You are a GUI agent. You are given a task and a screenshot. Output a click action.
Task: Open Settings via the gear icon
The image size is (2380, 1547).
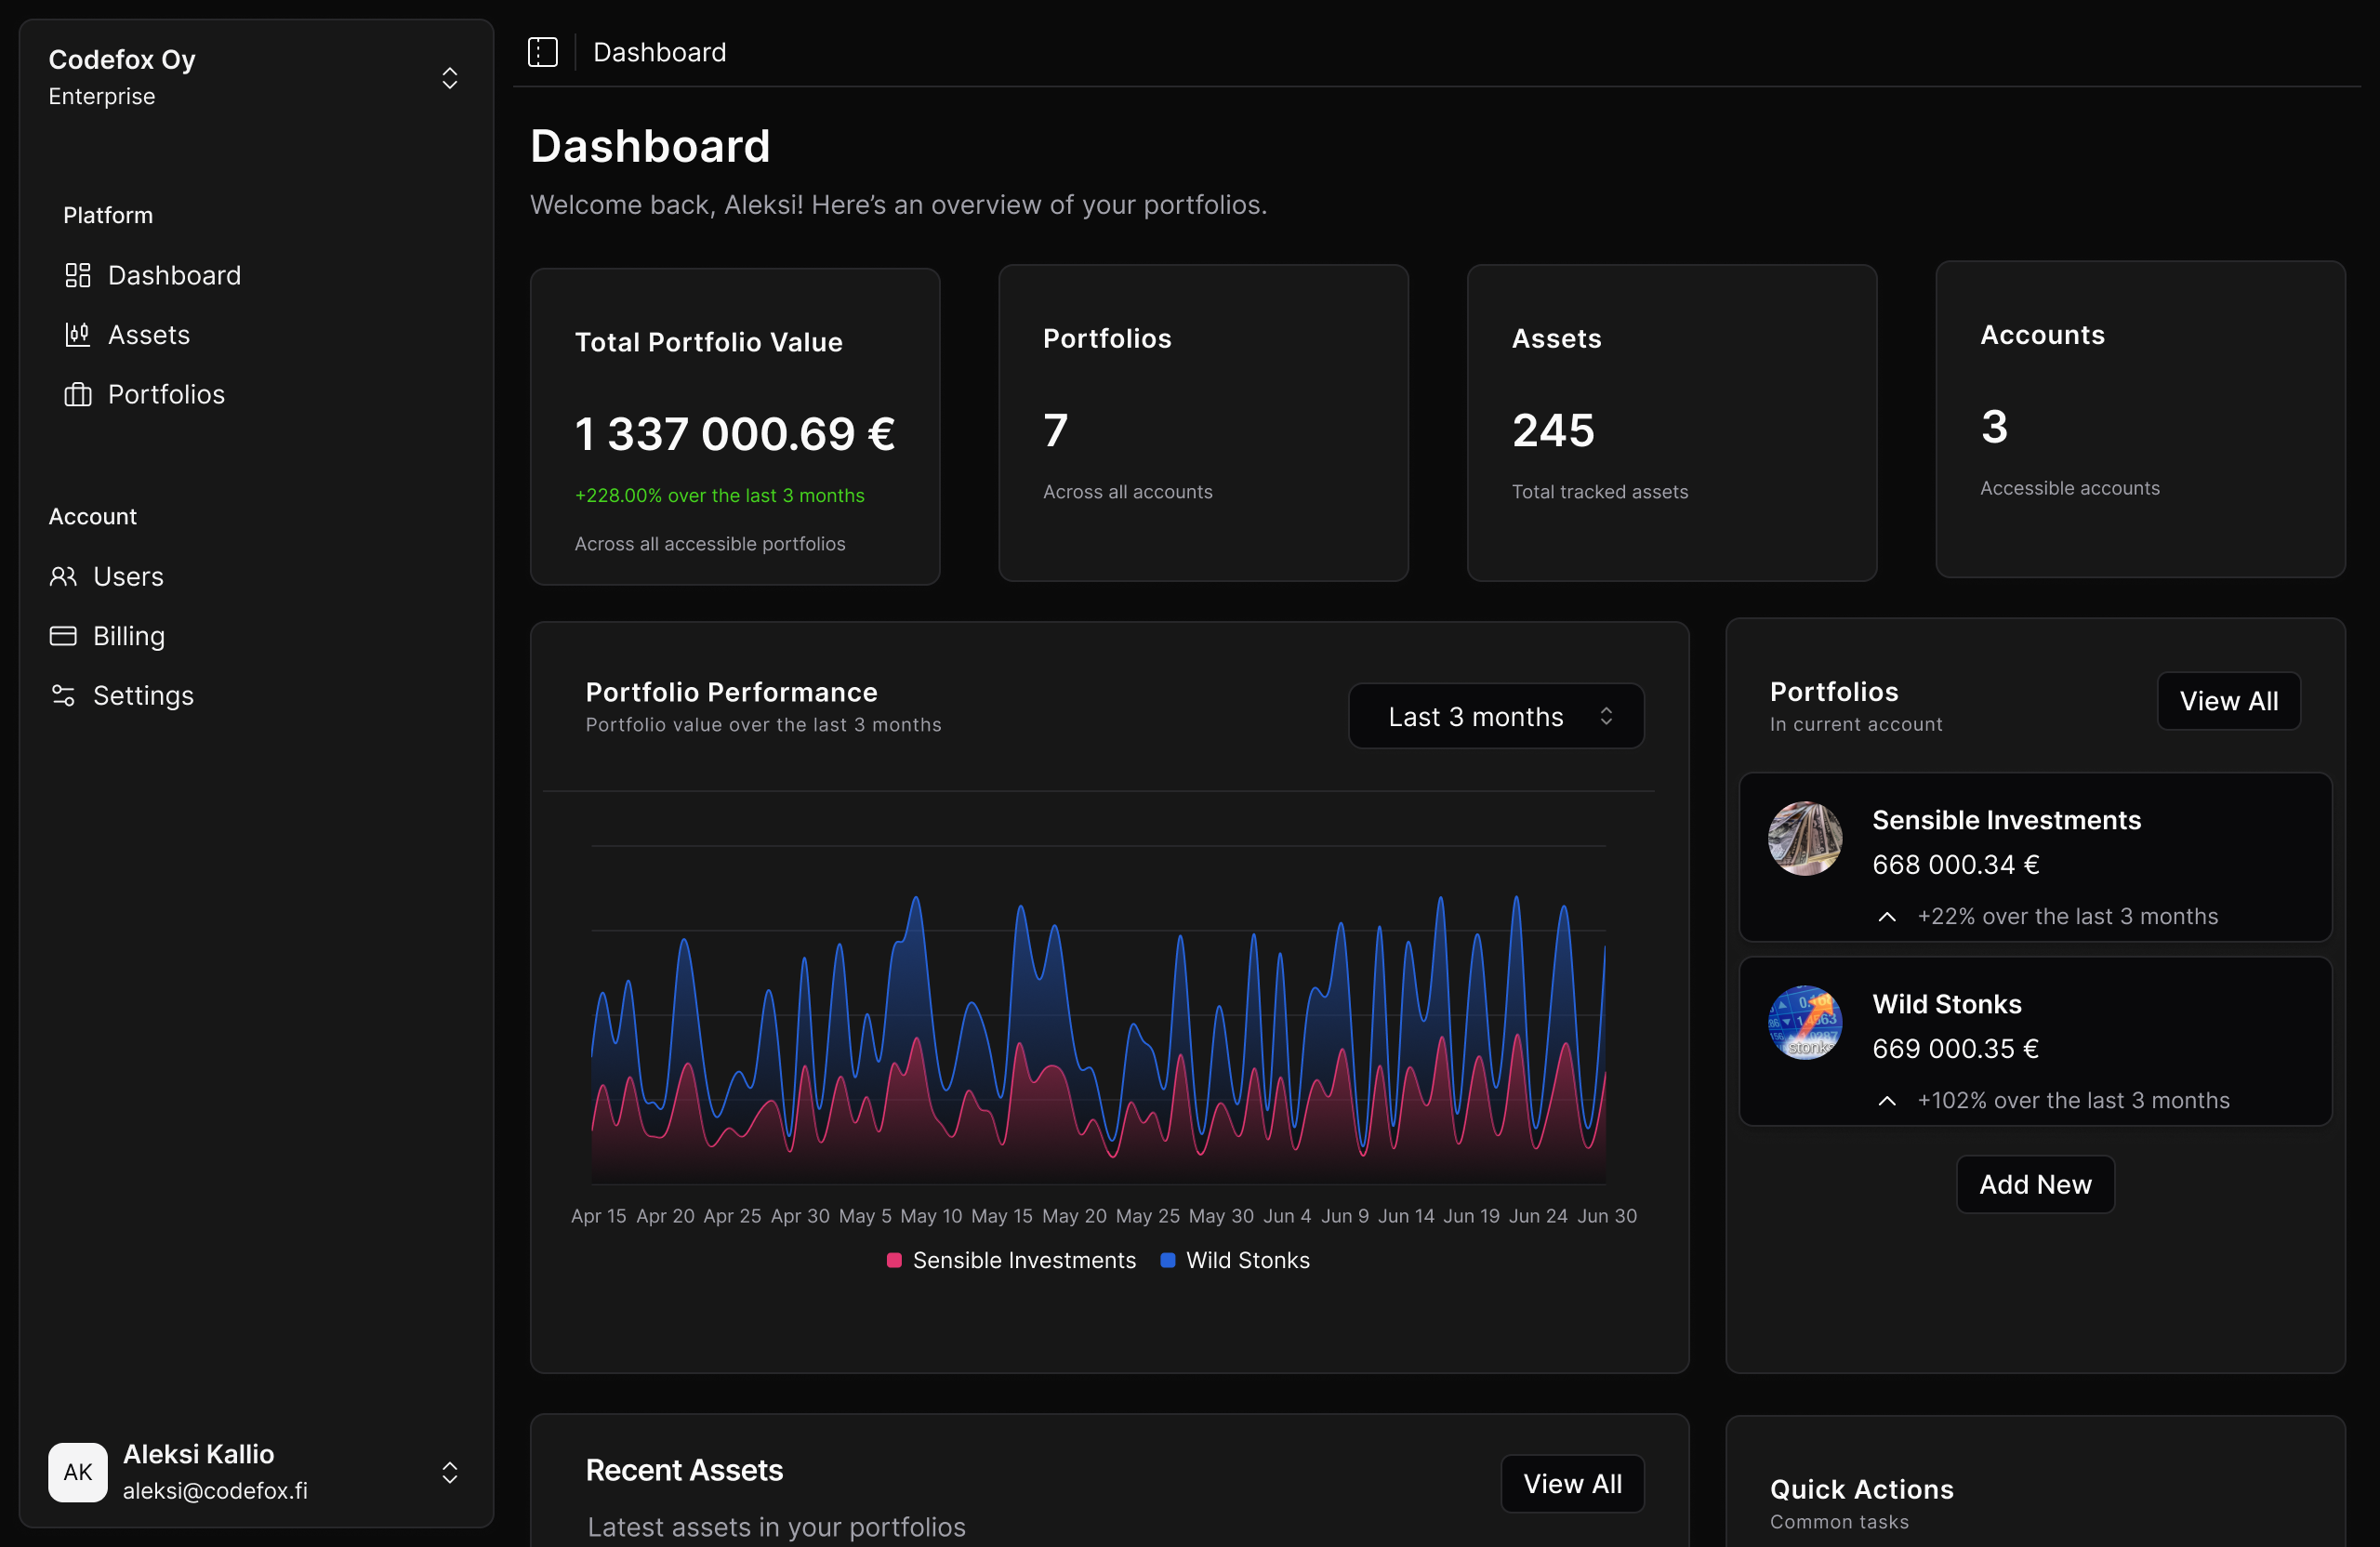click(63, 696)
